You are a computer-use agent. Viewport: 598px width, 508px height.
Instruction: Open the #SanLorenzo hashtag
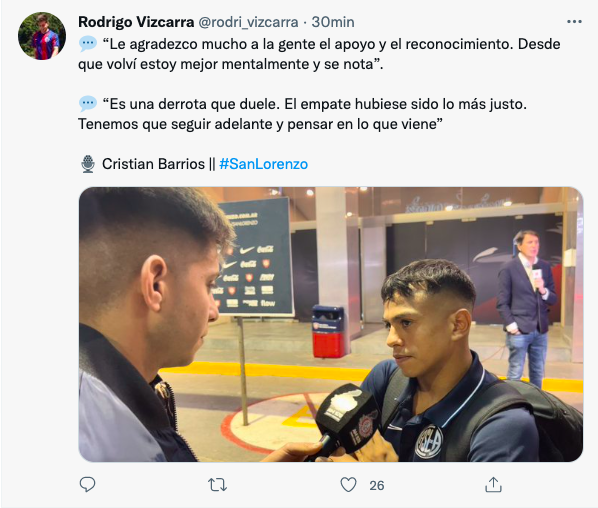[264, 164]
